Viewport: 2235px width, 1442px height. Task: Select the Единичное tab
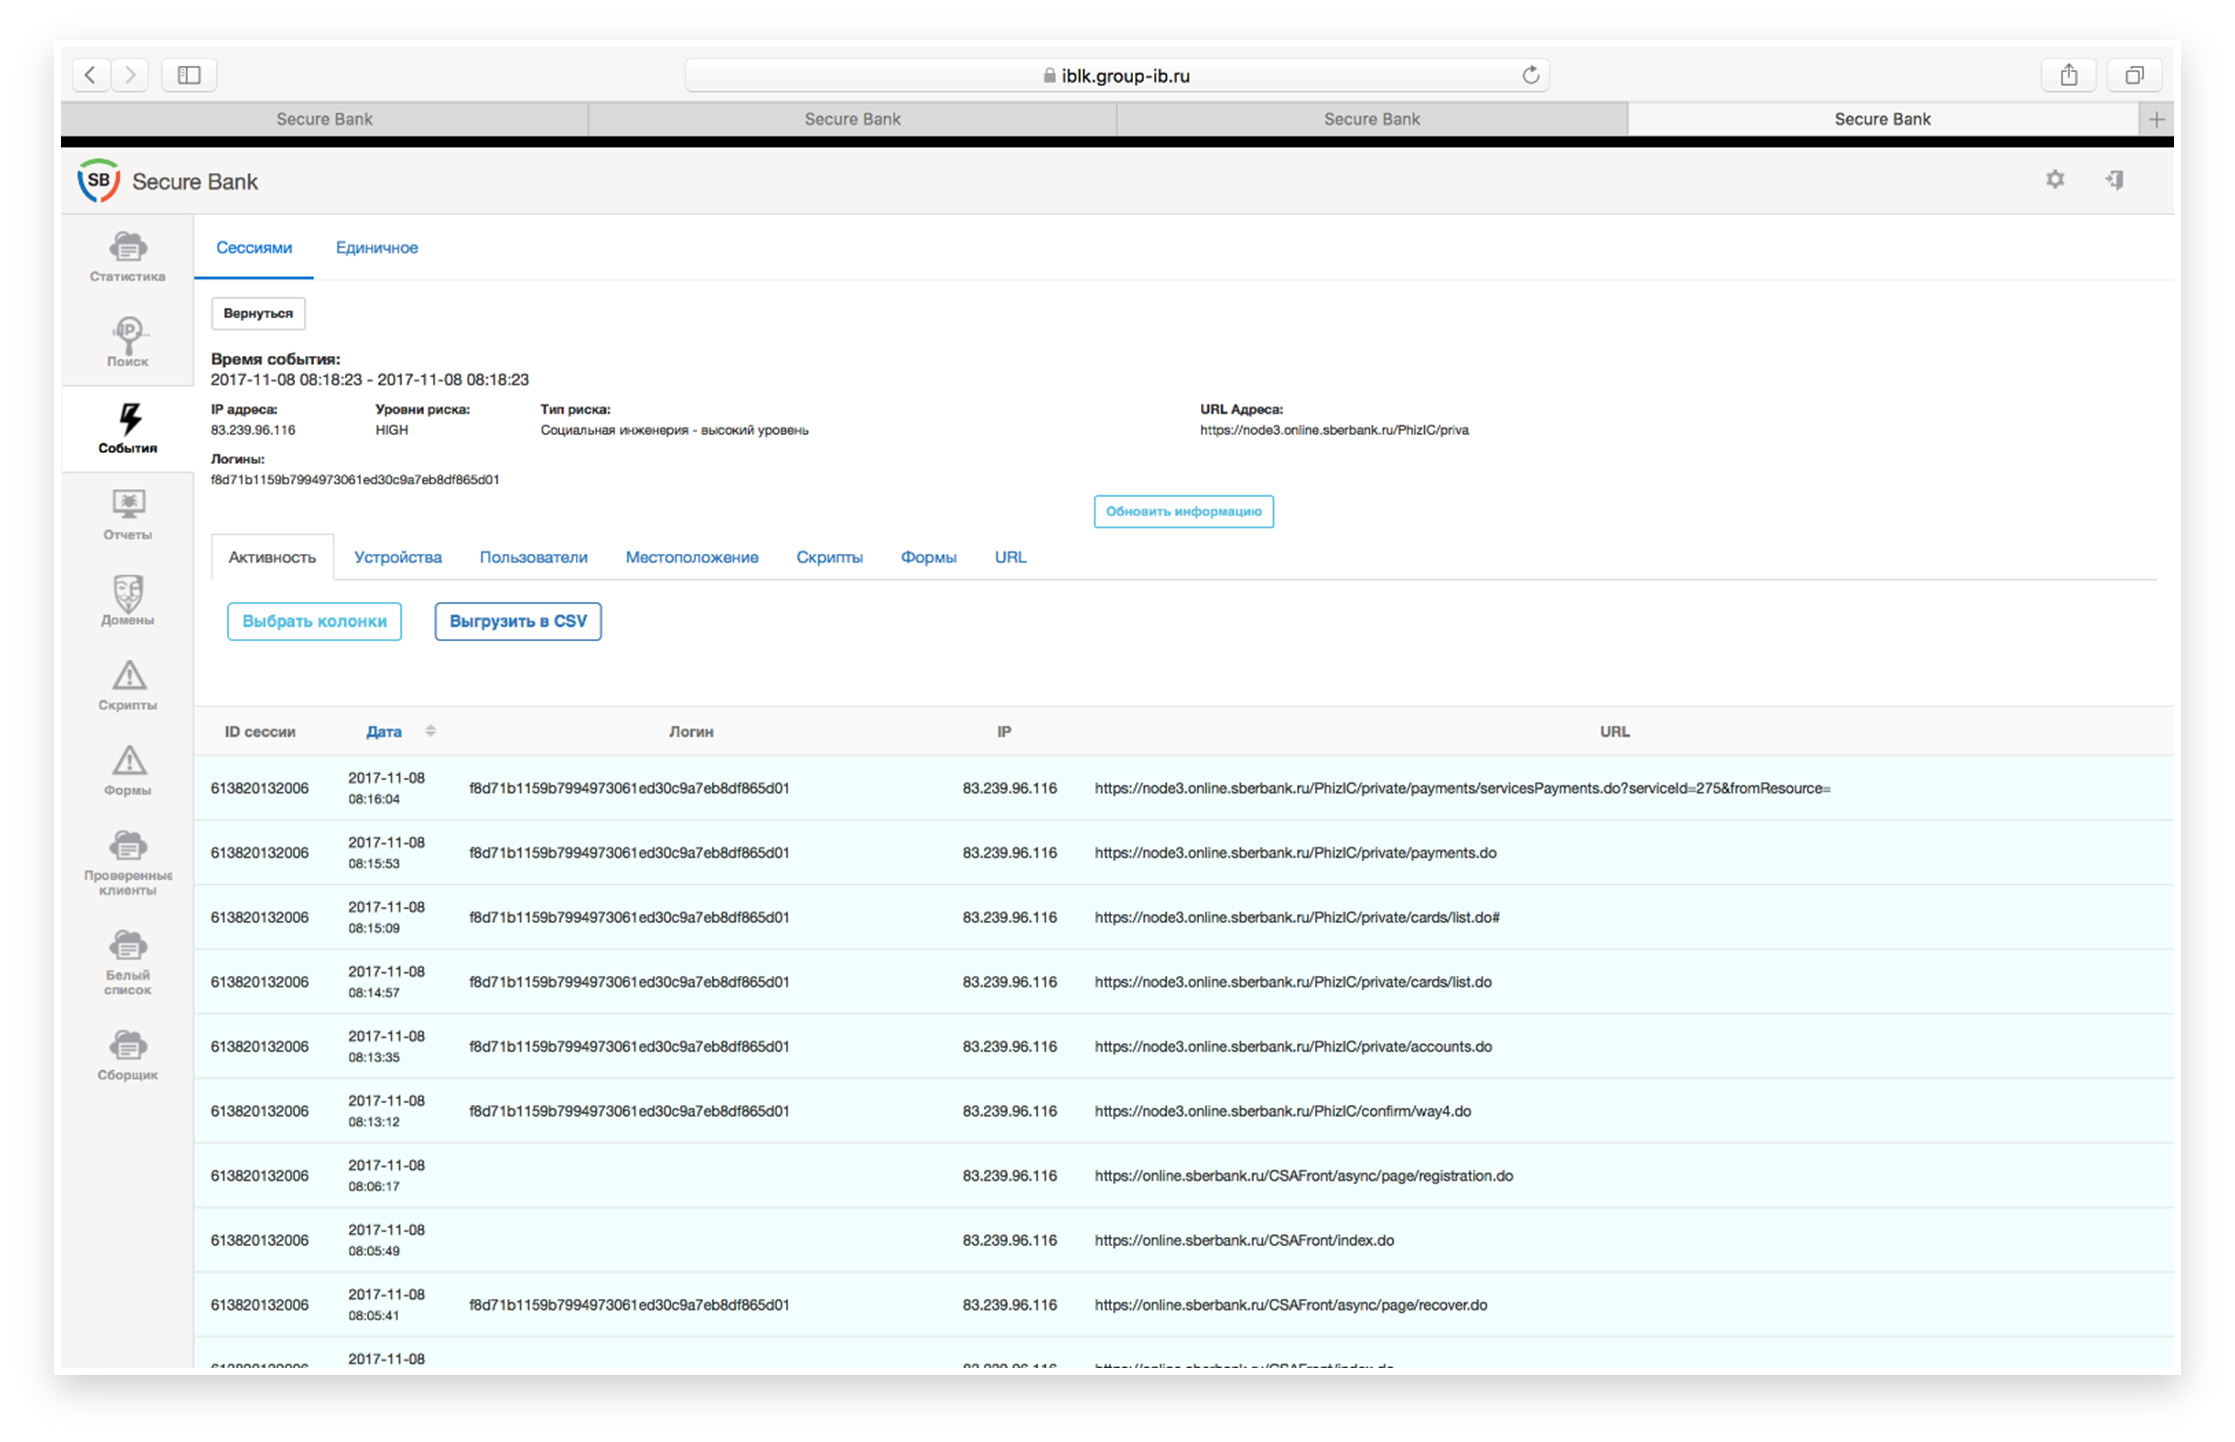tap(376, 248)
